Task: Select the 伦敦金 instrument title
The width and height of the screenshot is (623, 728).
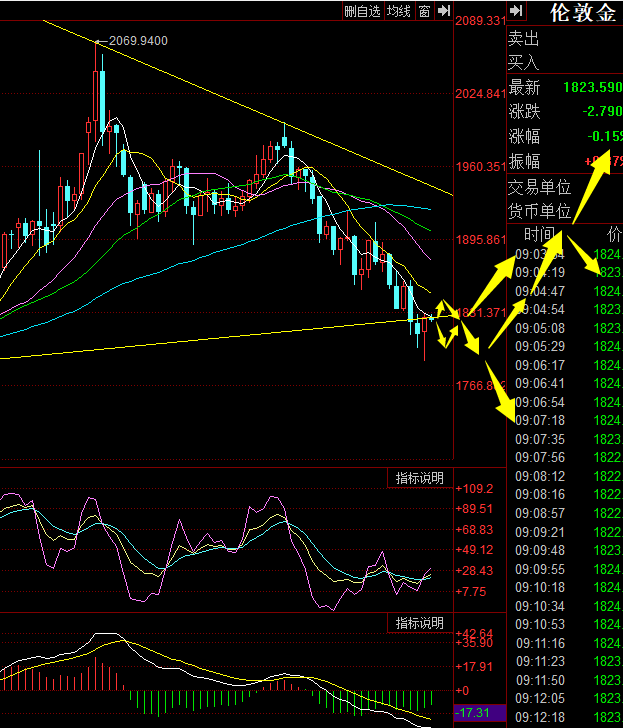Action: (x=583, y=13)
